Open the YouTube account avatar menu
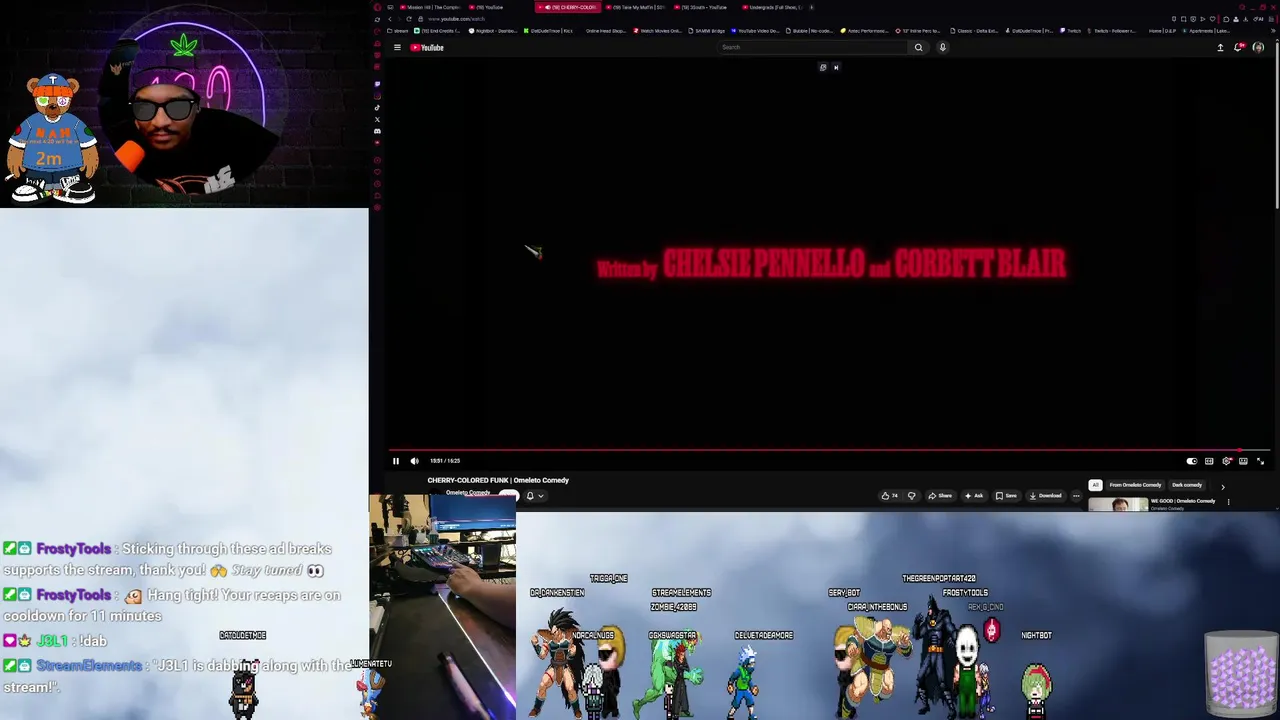 1258,47
